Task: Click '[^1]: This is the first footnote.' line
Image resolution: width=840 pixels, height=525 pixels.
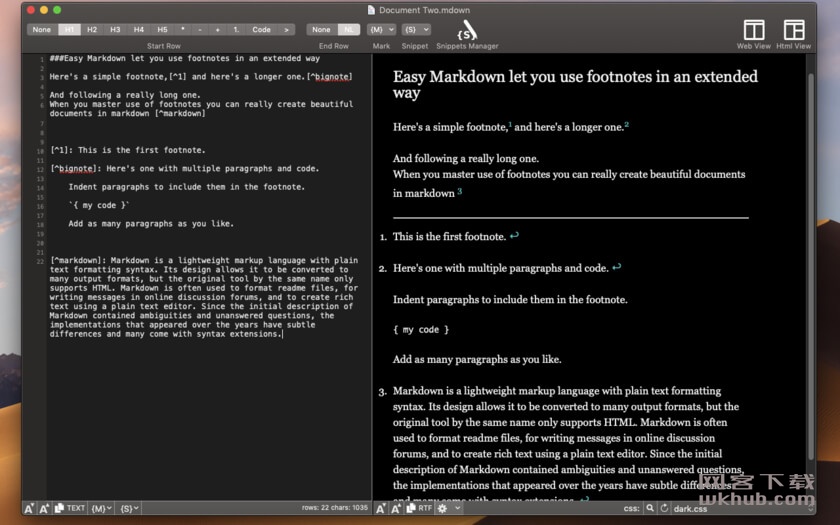Action: click(128, 150)
